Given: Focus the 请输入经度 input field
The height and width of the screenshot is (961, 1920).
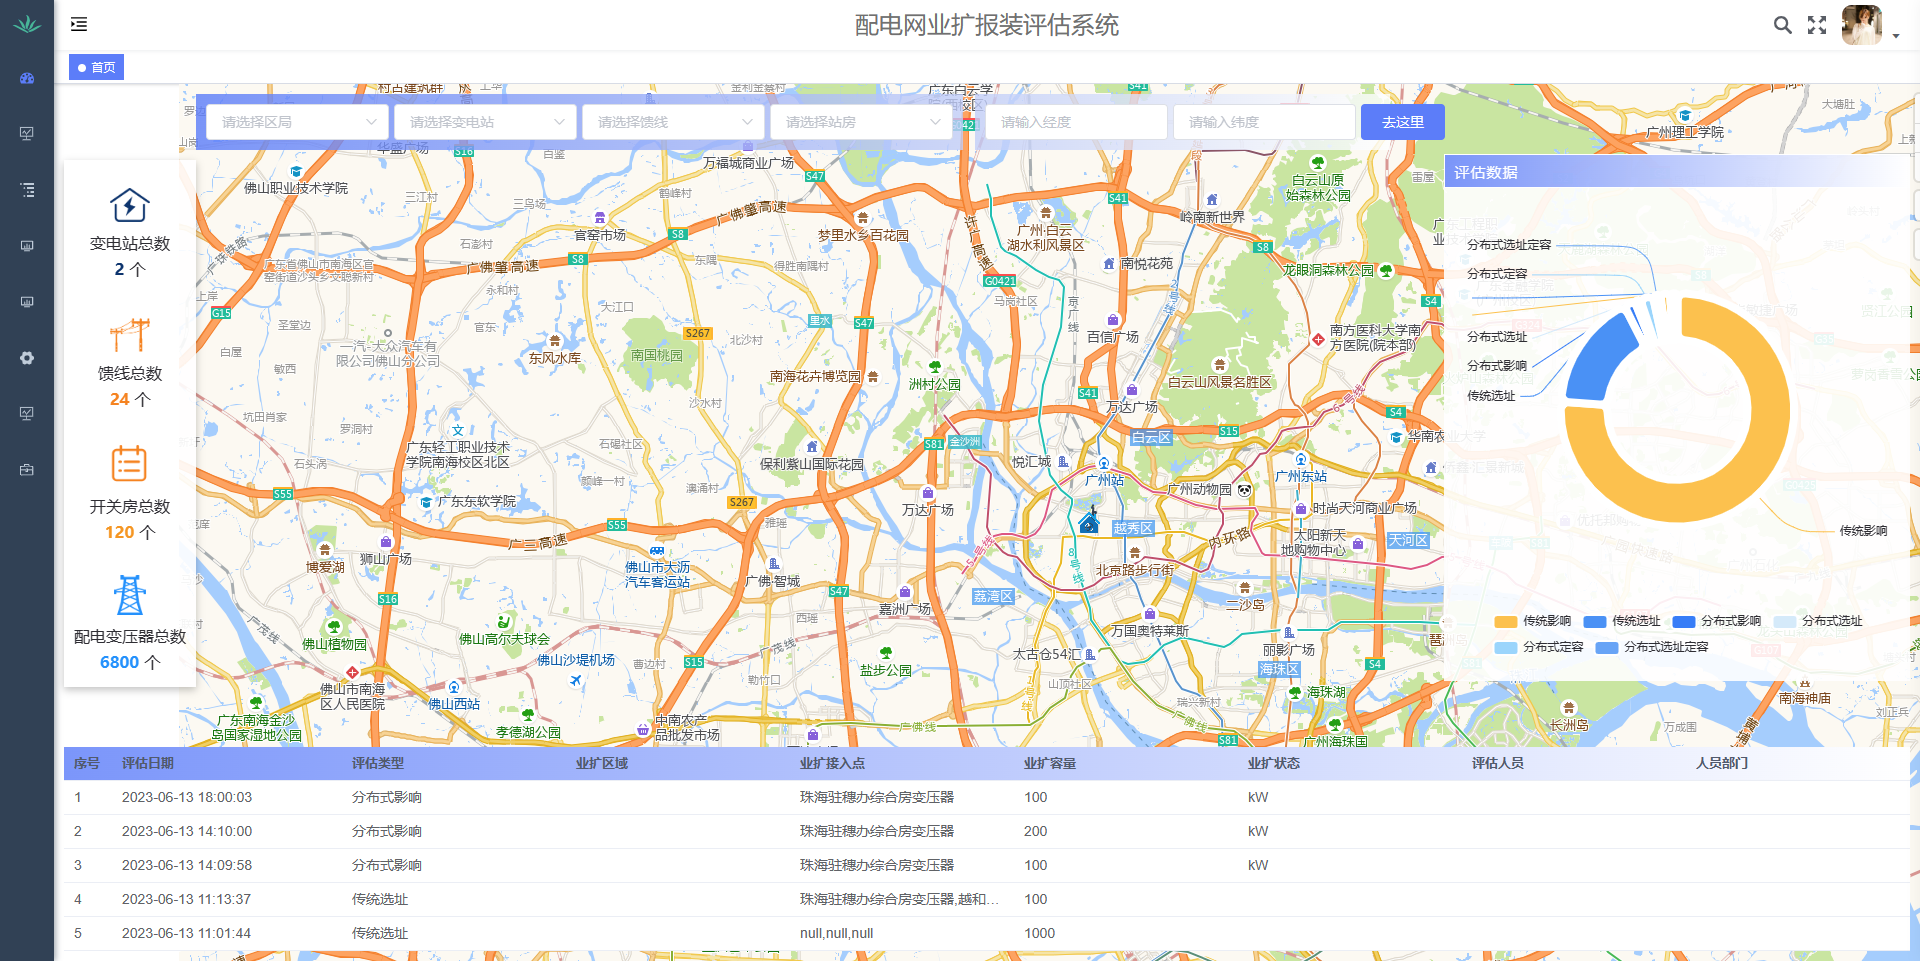Looking at the screenshot, I should (1076, 122).
